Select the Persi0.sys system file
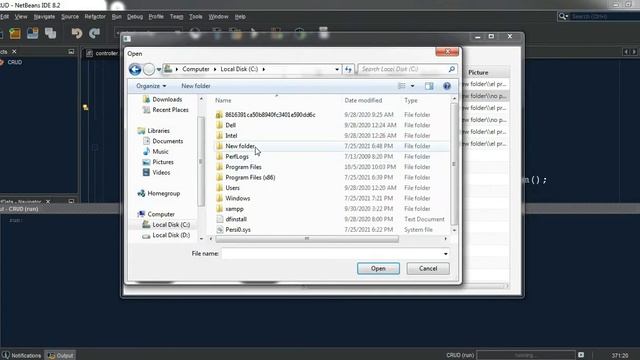The image size is (640, 360). tap(238, 230)
